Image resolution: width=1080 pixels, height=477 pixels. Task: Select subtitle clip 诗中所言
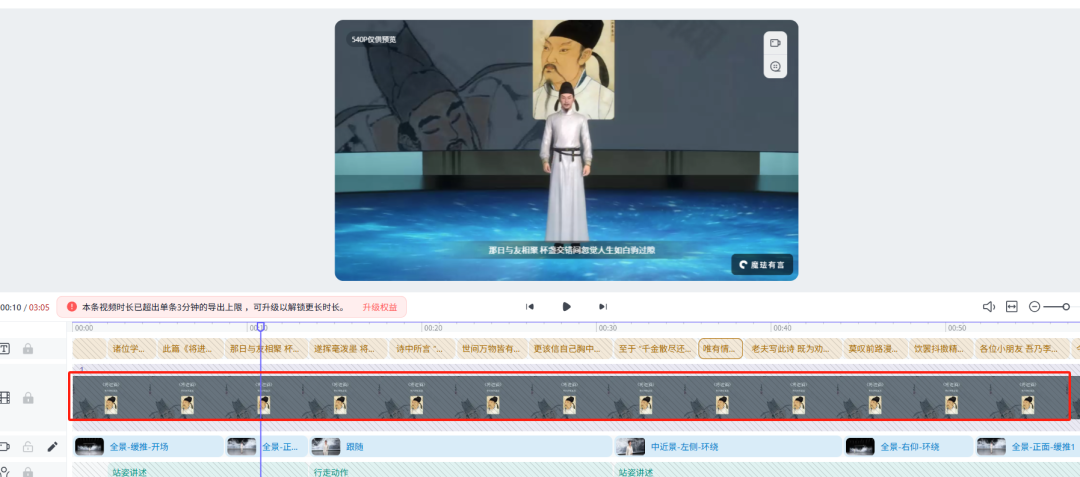423,349
